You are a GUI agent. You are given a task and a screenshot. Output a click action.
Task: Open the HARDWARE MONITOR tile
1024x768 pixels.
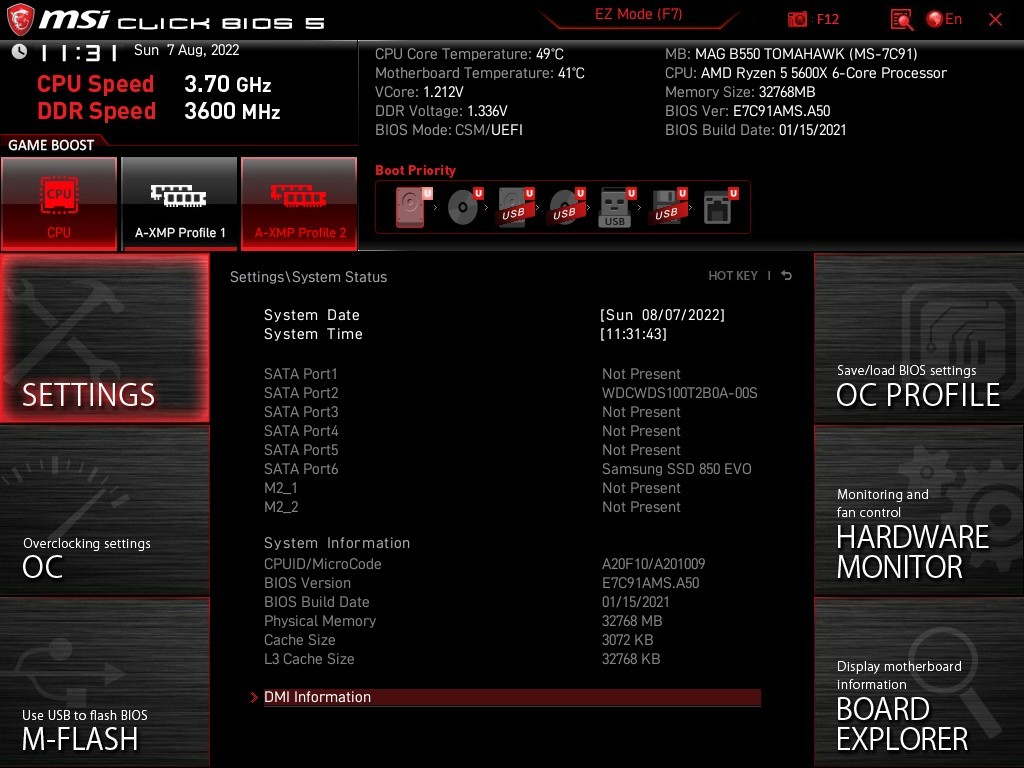919,511
